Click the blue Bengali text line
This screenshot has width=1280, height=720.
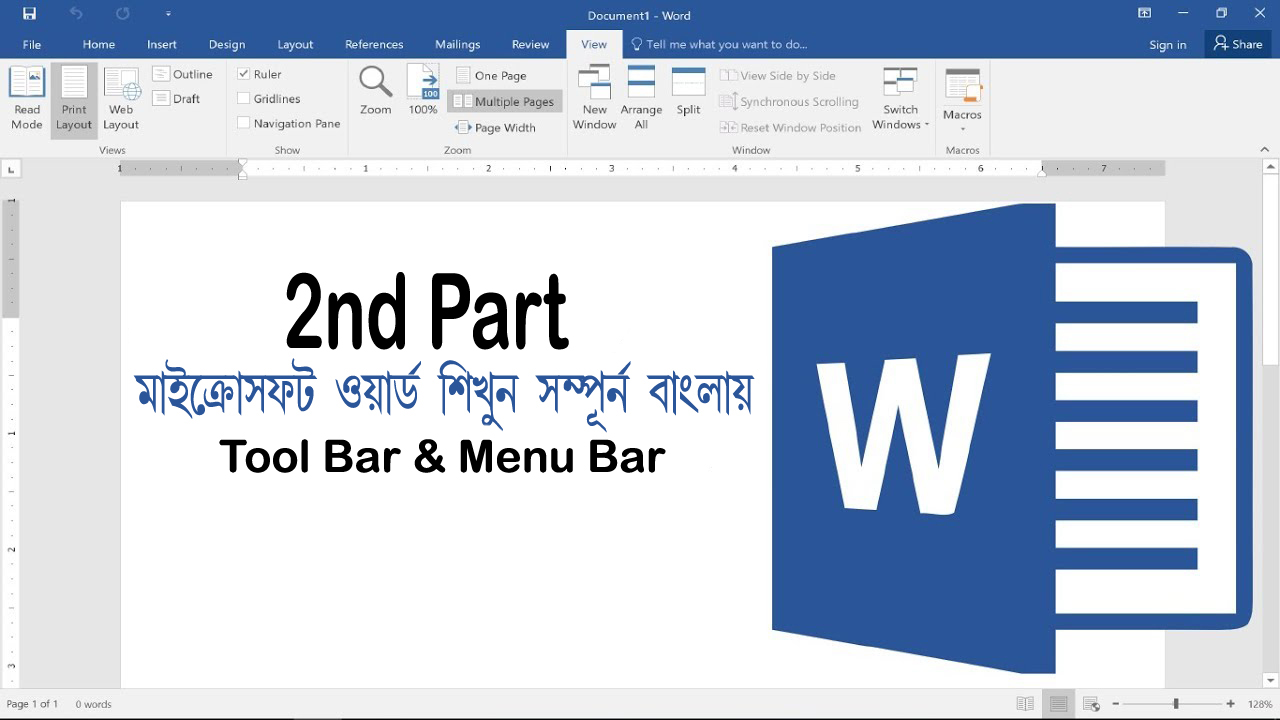(x=444, y=393)
